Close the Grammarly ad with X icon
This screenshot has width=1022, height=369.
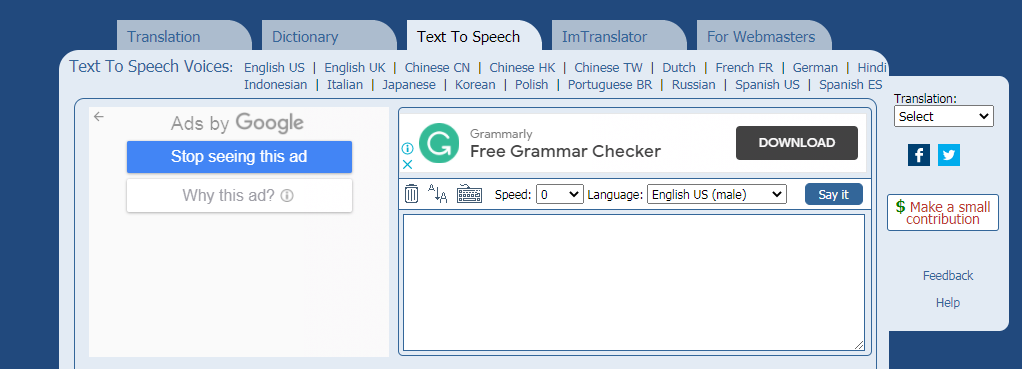[x=408, y=164]
